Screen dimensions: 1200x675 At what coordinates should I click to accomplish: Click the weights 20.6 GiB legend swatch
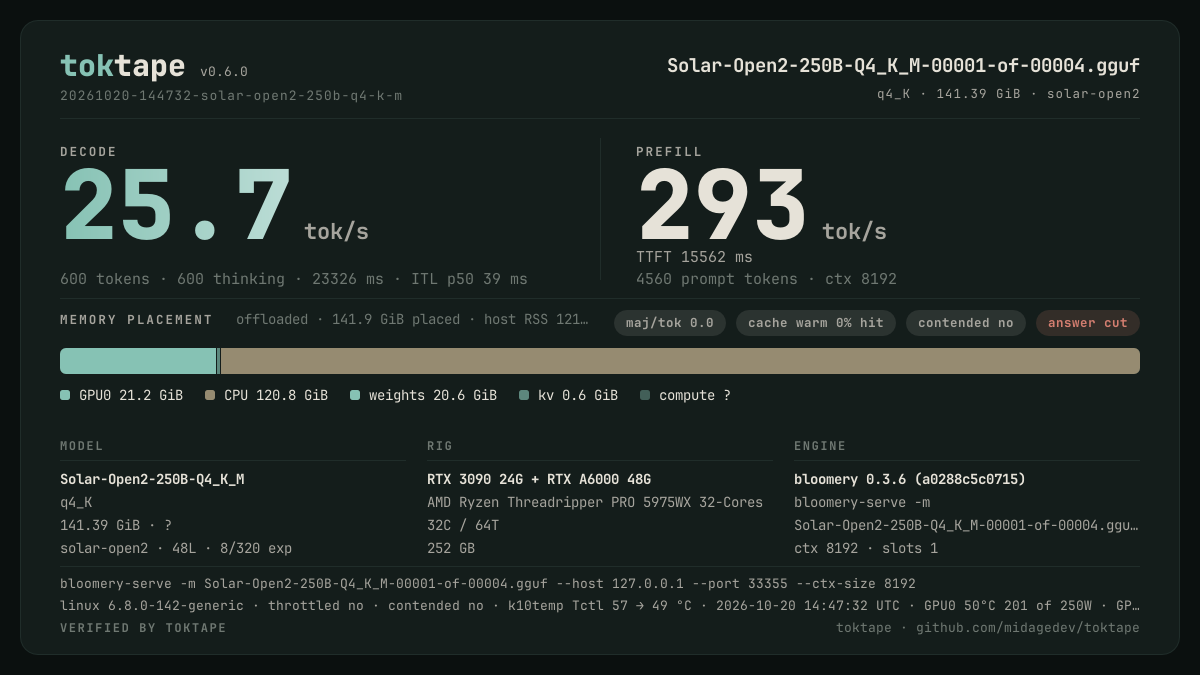(x=355, y=395)
